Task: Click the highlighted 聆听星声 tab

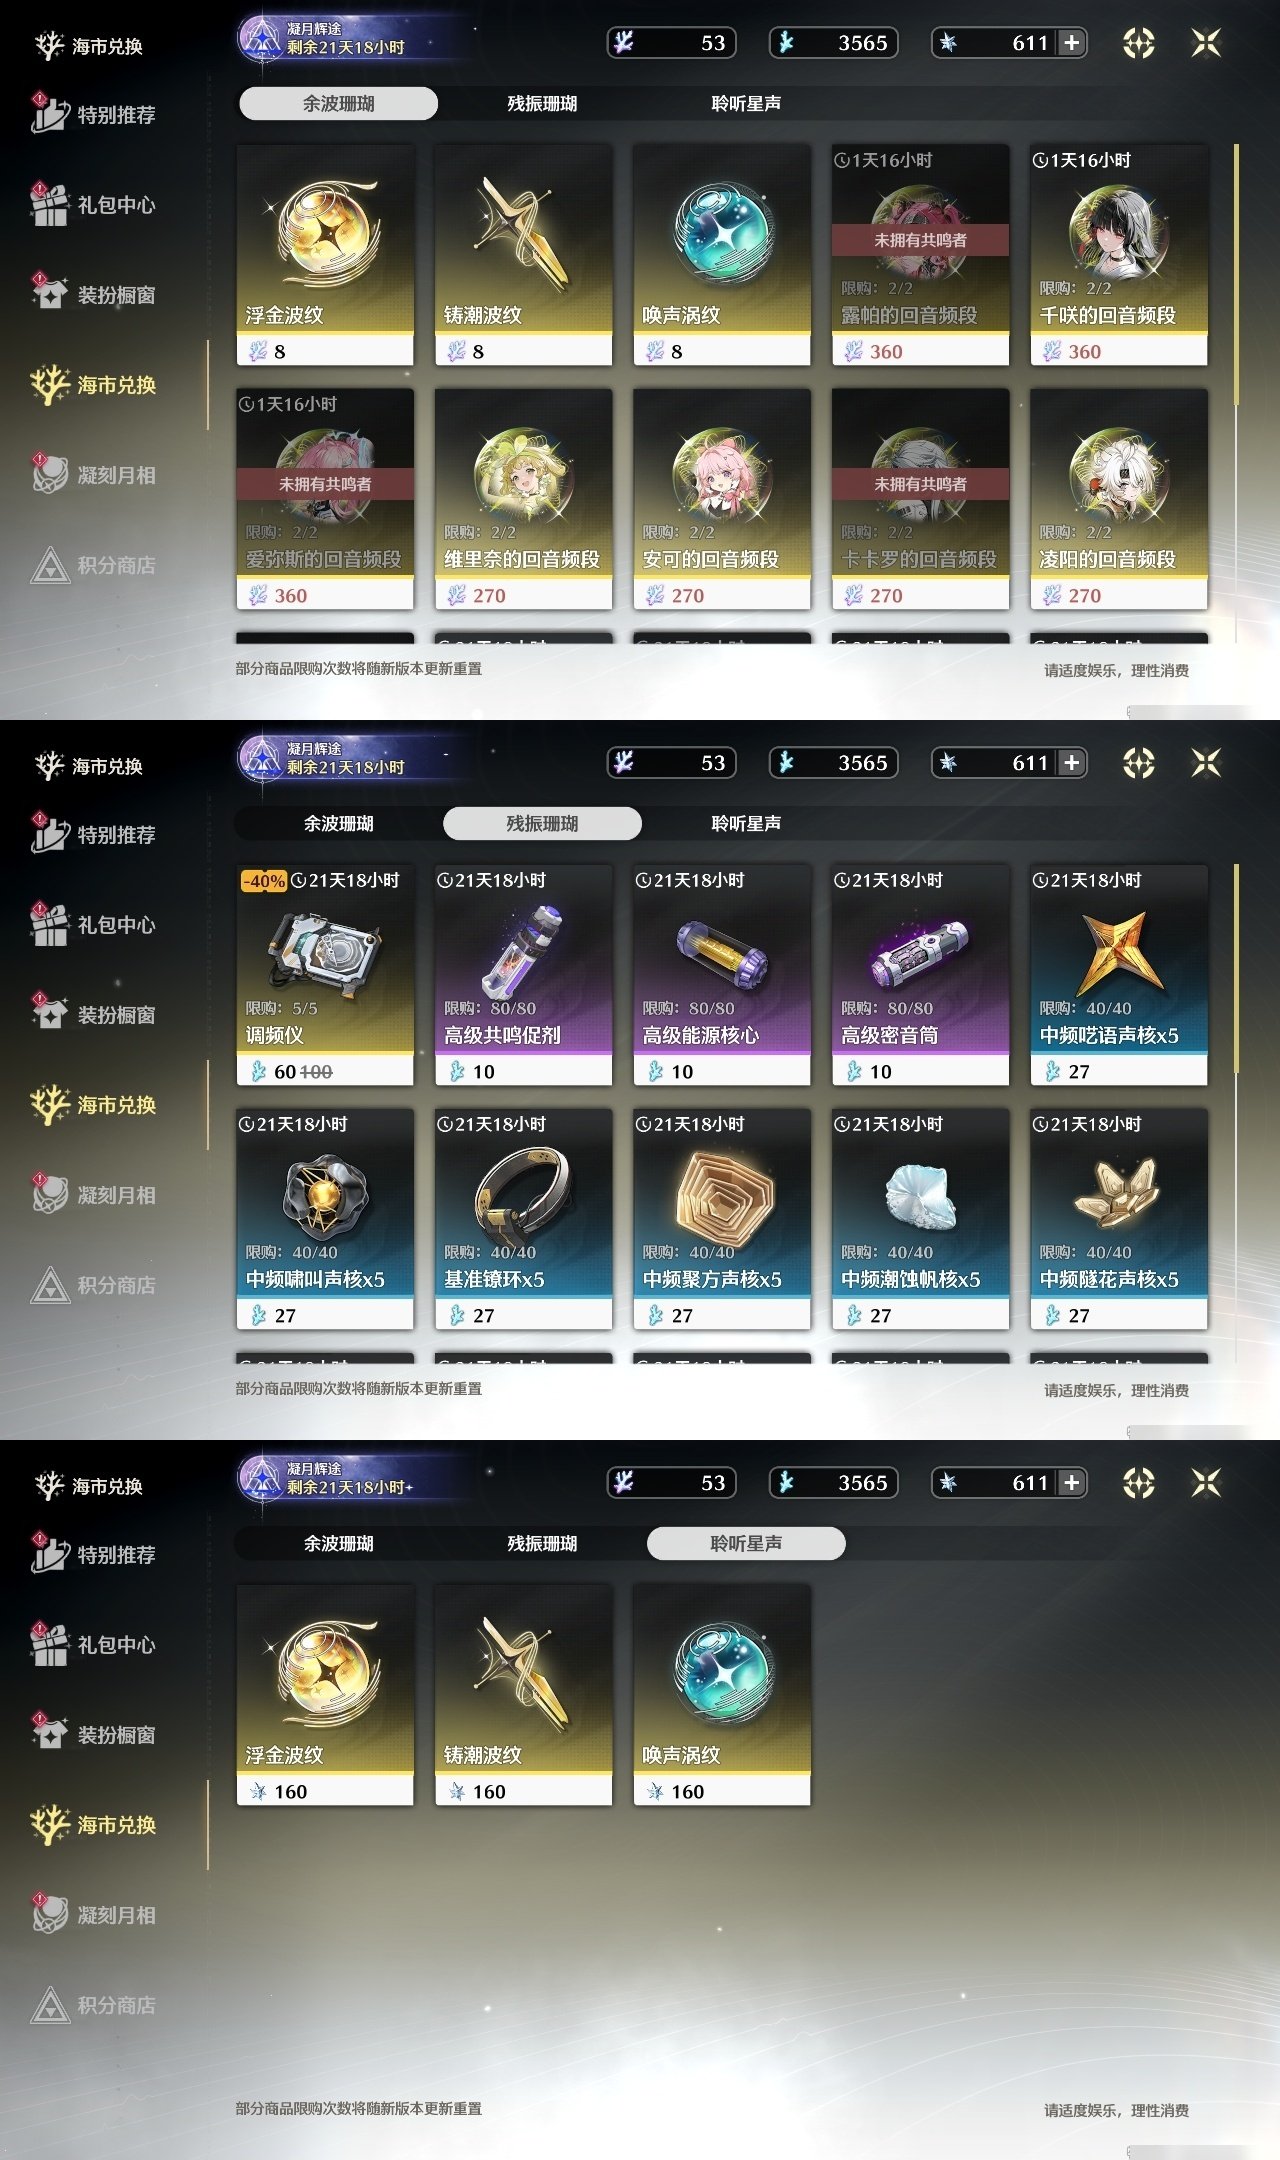Action: click(x=746, y=1543)
